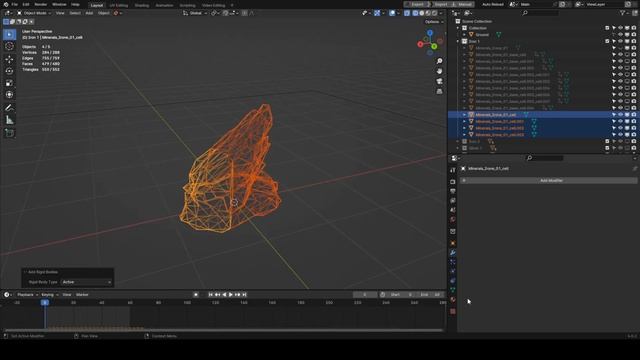Screen dimensions: 640x360
Task: Open the Object properties tab
Action: point(453,243)
